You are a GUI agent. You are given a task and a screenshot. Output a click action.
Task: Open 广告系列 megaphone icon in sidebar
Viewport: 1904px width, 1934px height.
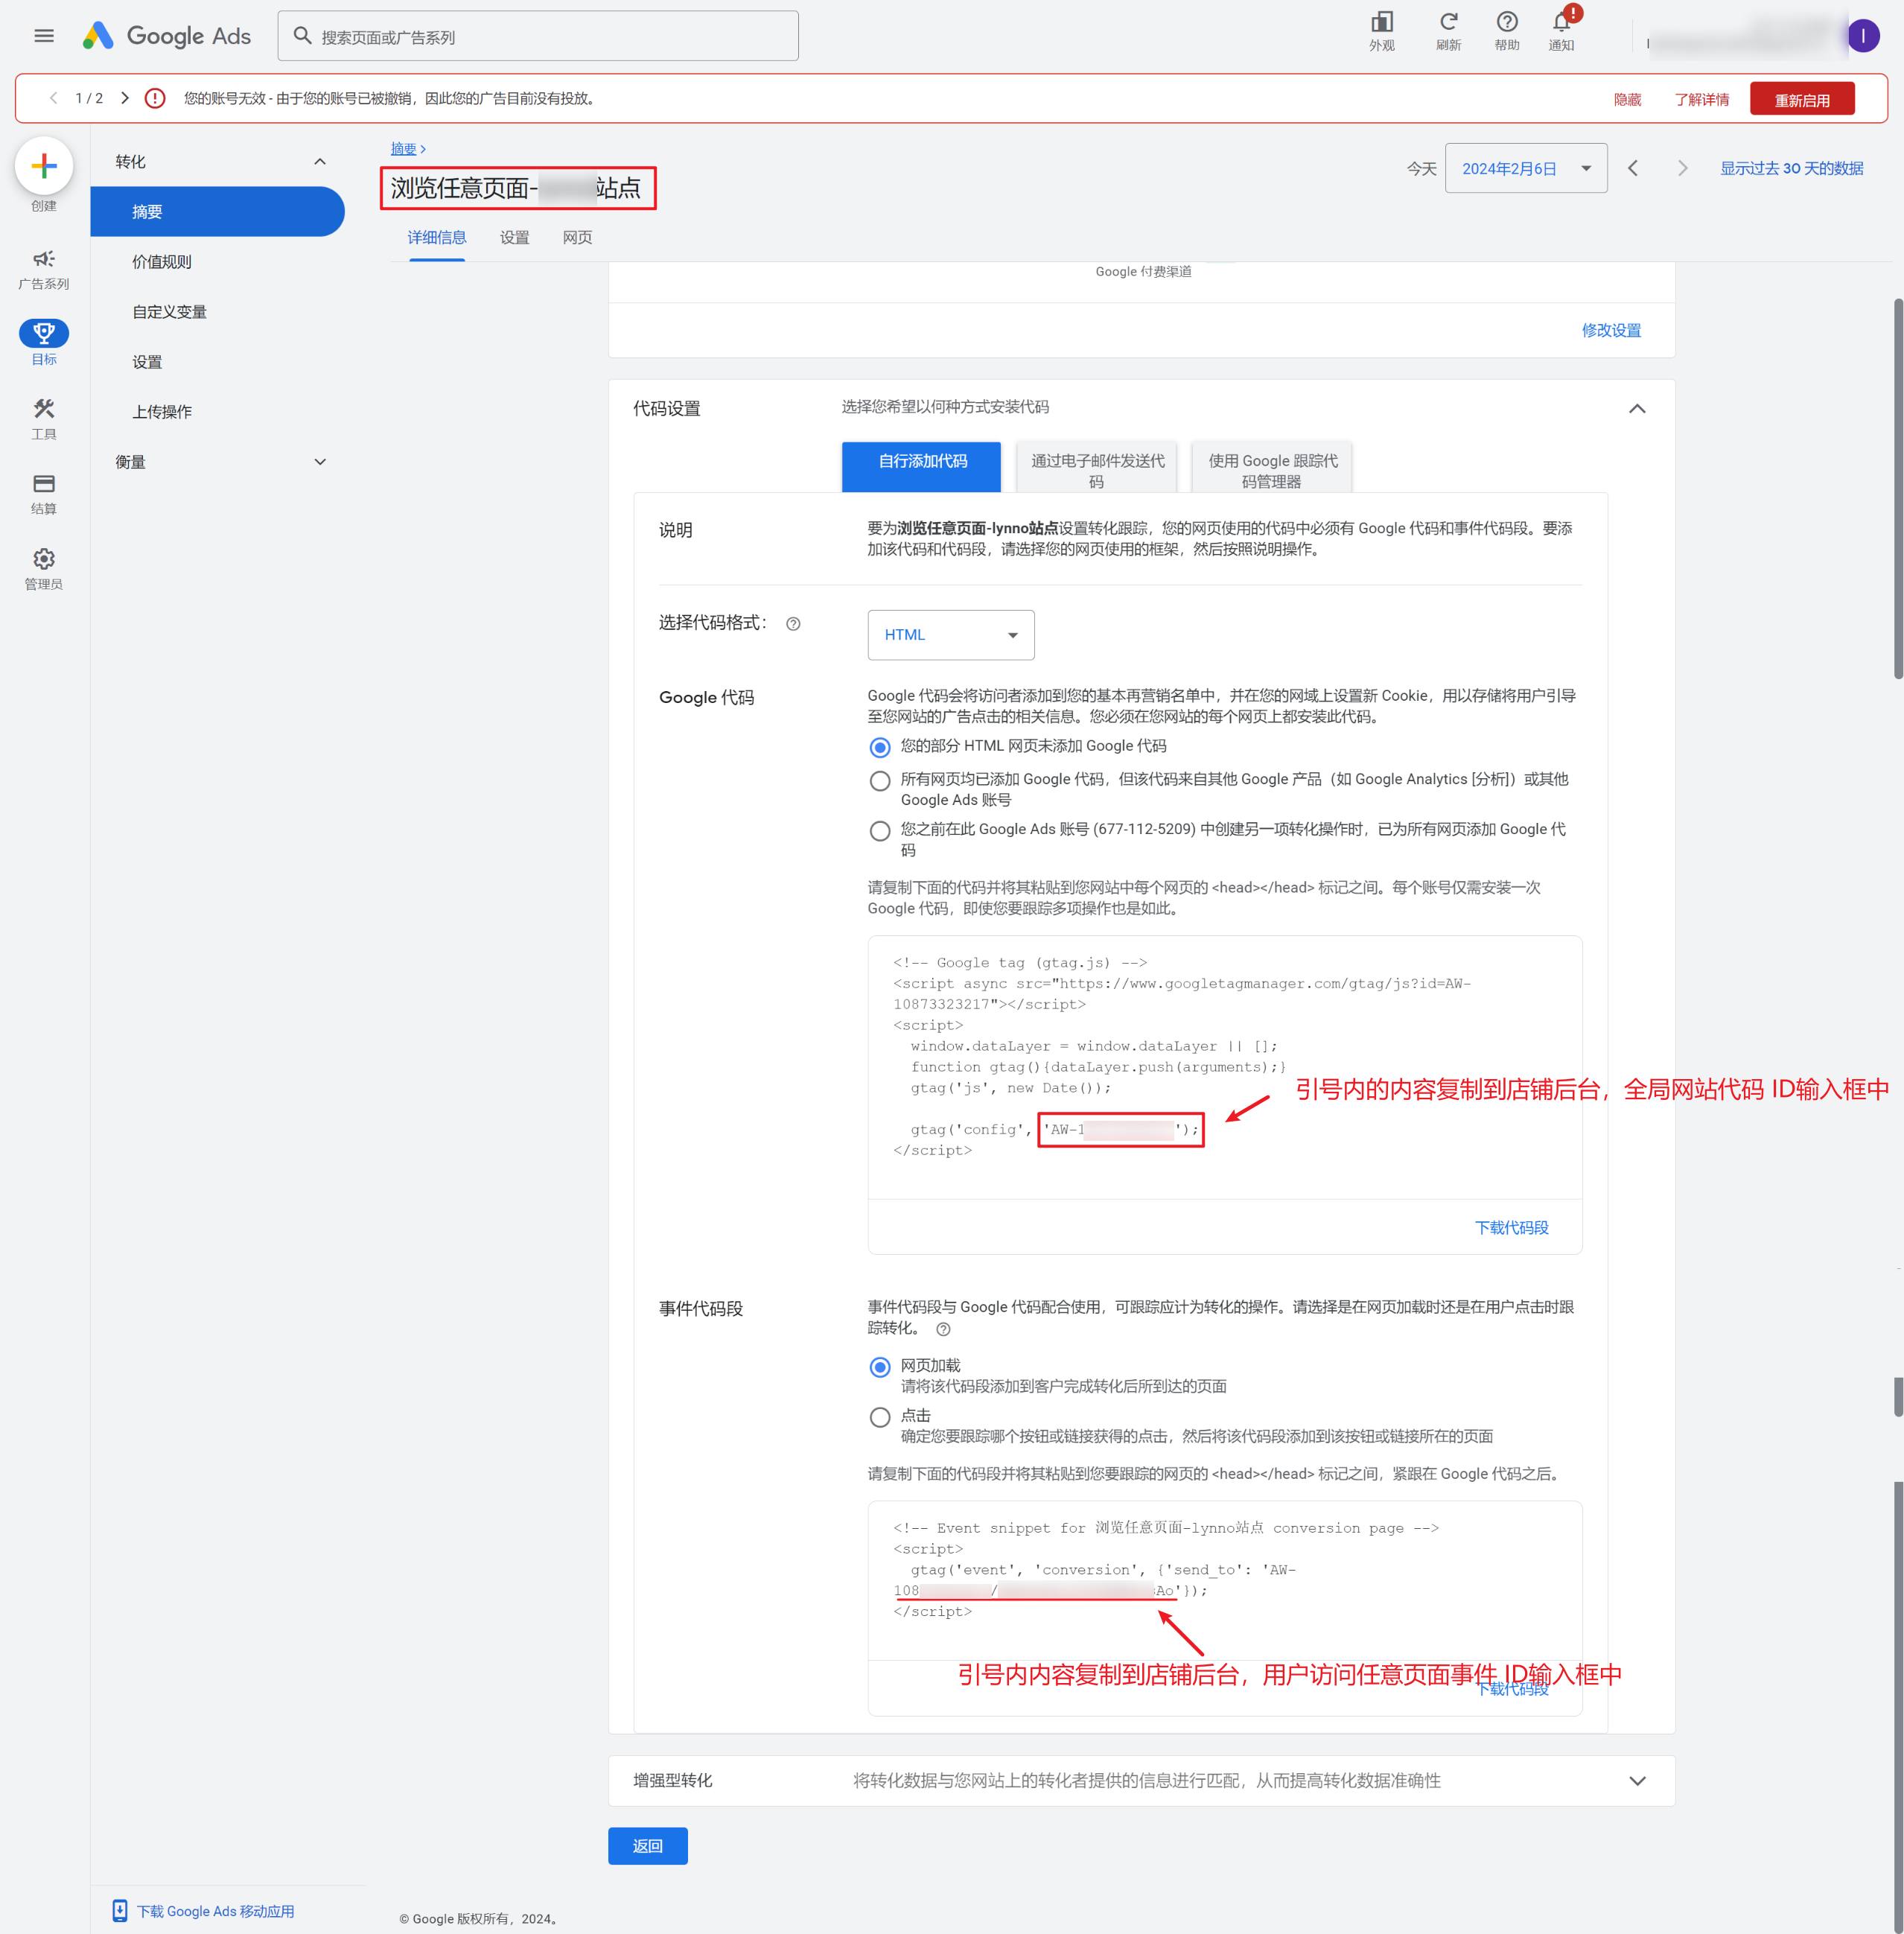(x=44, y=259)
